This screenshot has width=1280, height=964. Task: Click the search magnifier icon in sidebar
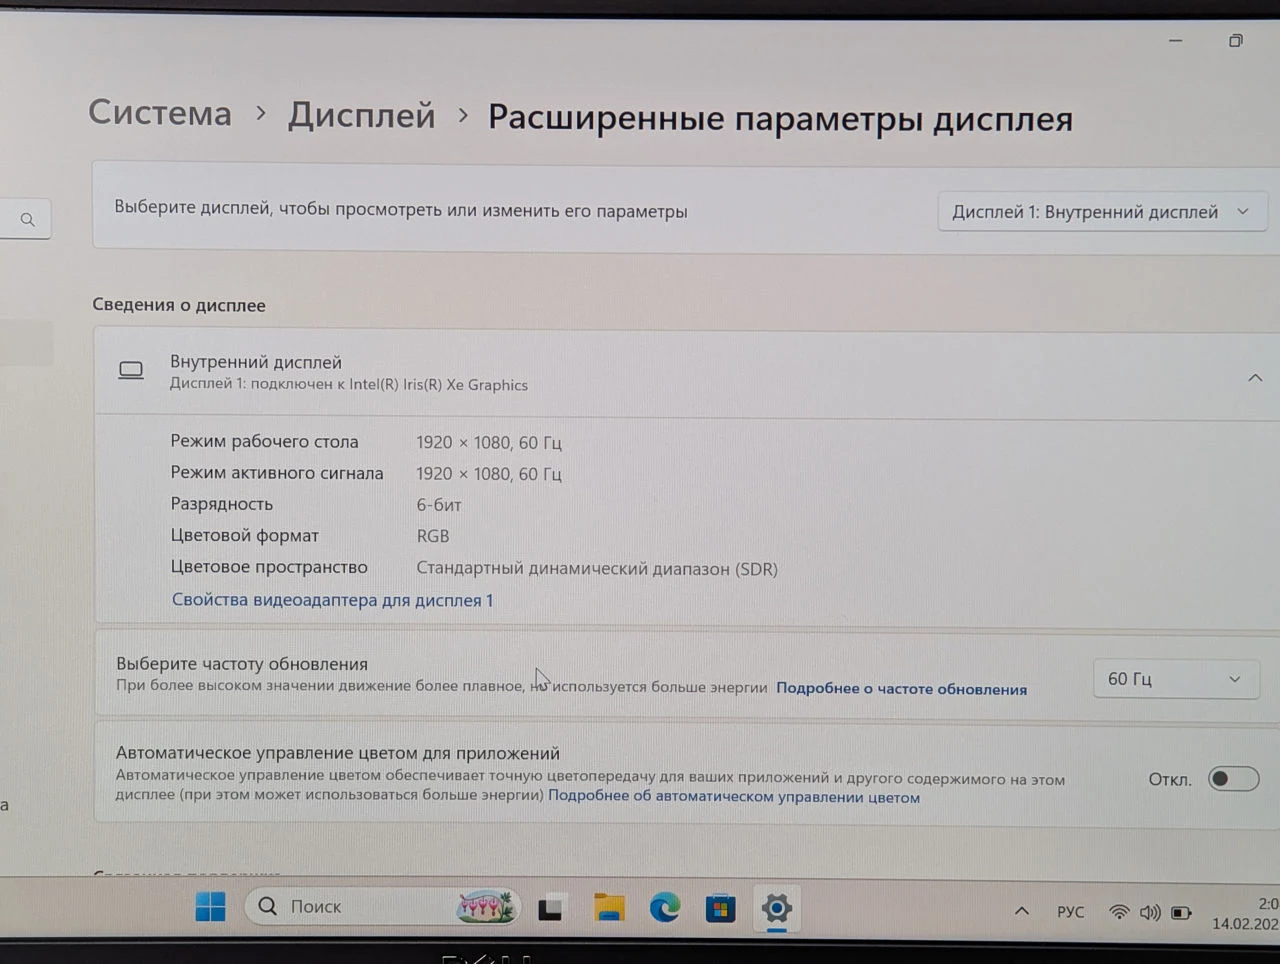coord(28,219)
